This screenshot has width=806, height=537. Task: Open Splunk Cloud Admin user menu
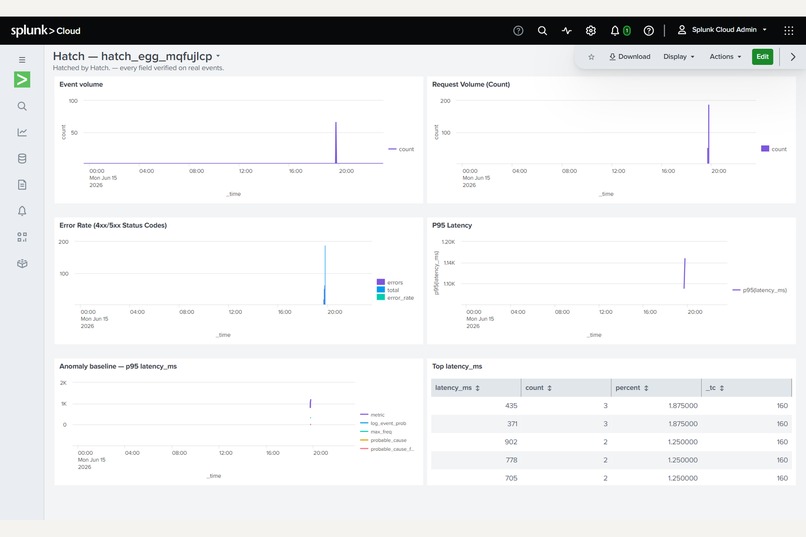tap(722, 30)
